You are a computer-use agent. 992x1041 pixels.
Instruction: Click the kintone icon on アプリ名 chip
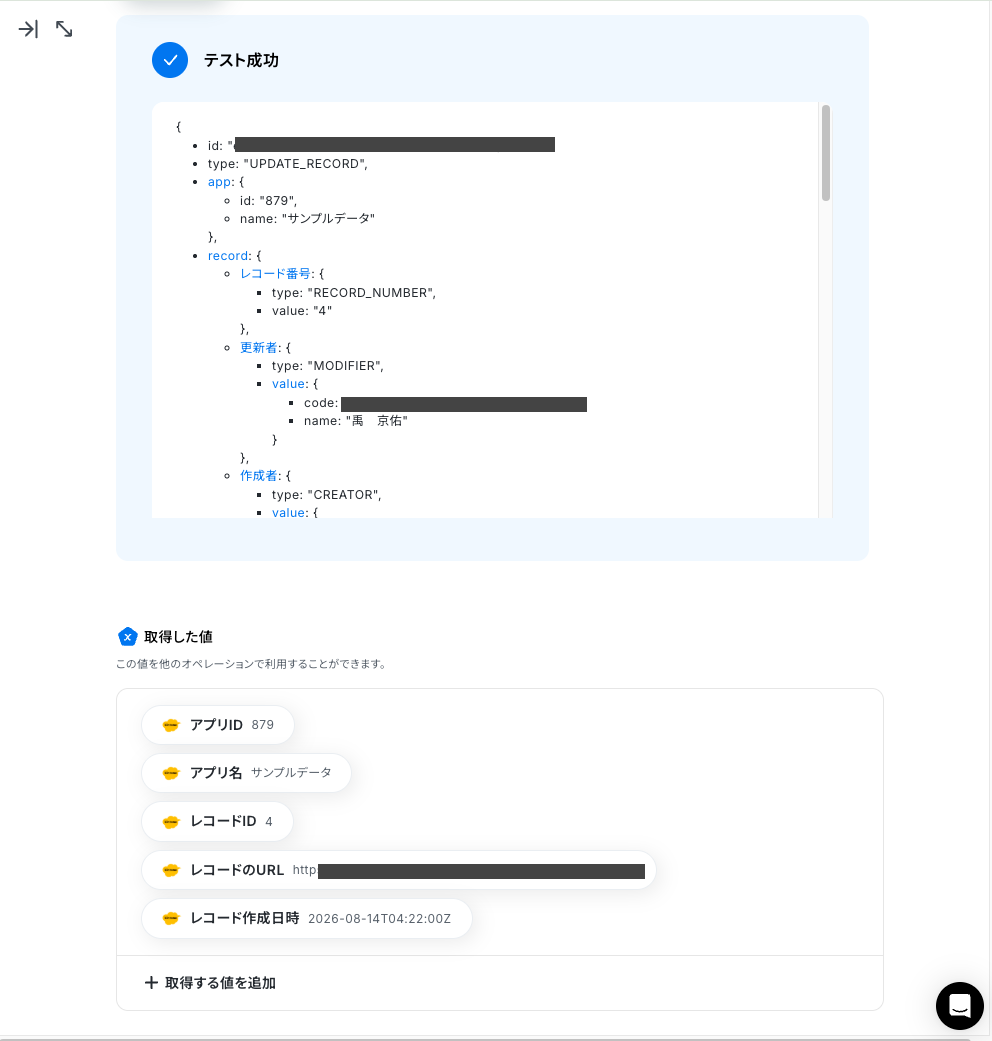click(x=171, y=773)
